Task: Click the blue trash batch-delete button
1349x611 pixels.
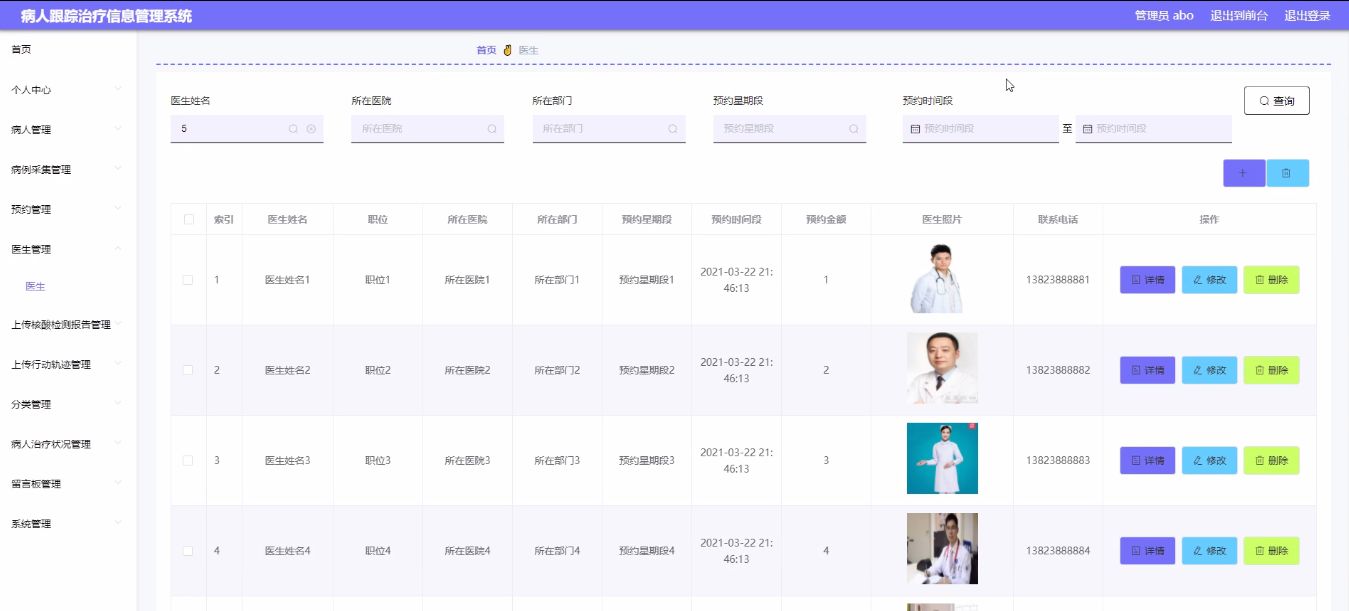Action: (1287, 173)
